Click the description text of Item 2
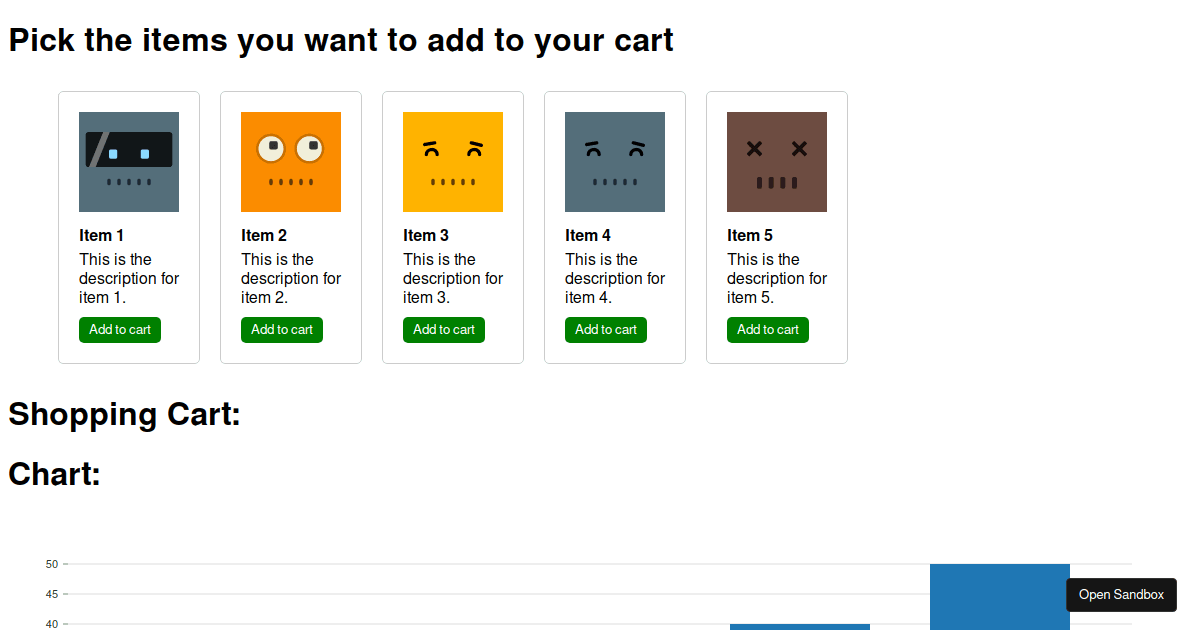1200x630 pixels. [x=291, y=278]
